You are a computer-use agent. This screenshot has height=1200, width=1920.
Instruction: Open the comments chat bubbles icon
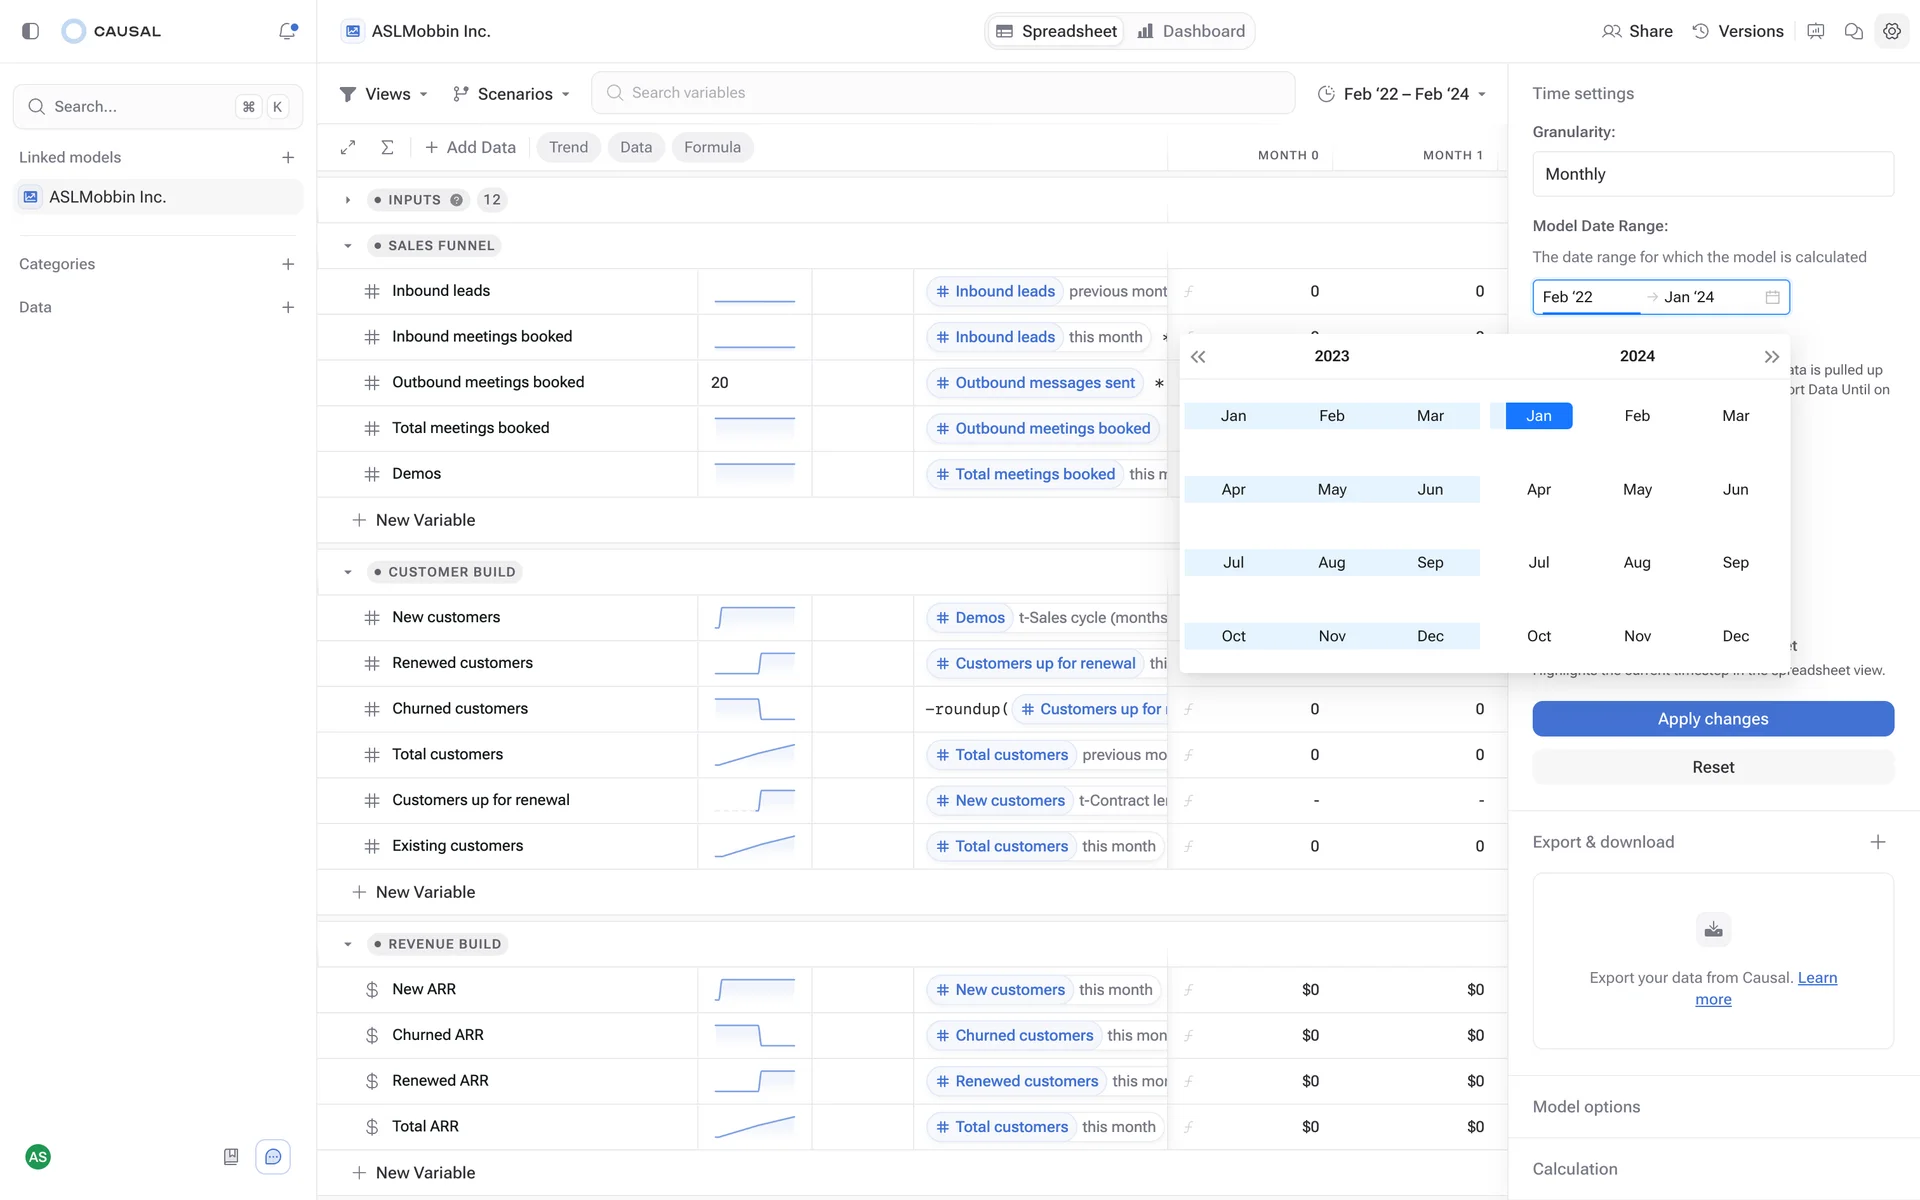[x=1853, y=31]
